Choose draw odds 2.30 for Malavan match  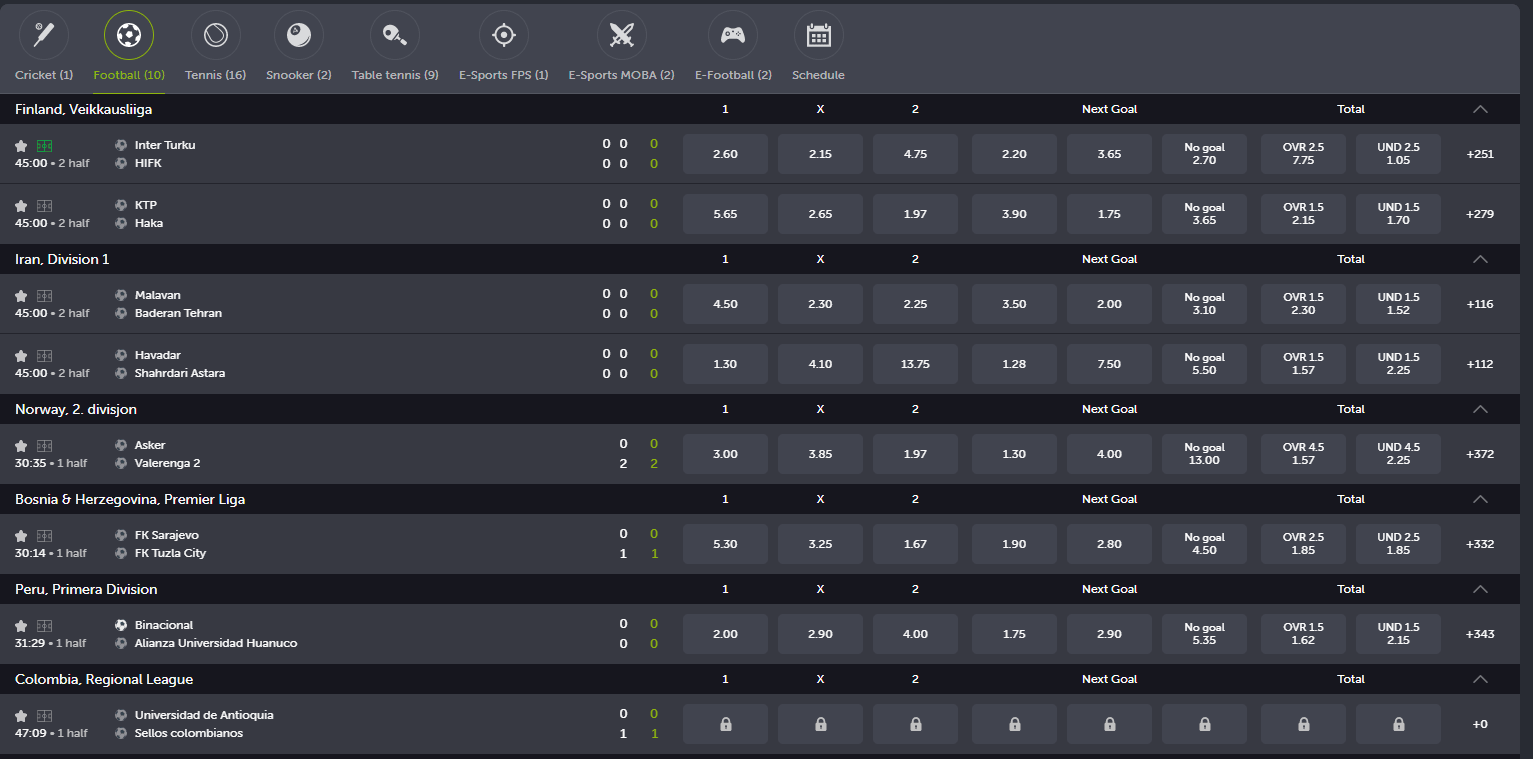click(820, 304)
